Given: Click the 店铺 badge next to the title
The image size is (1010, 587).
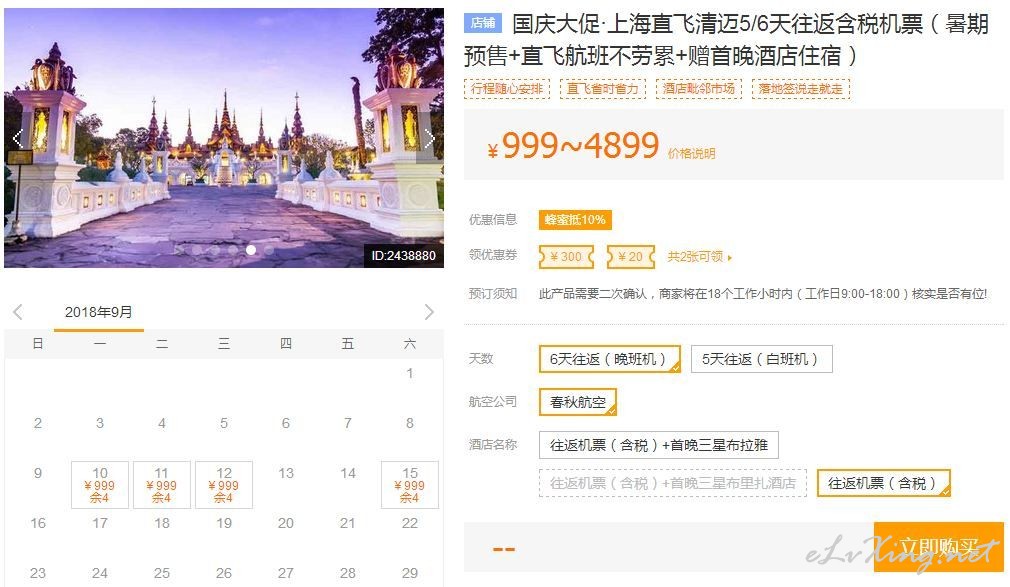Looking at the screenshot, I should click(482, 24).
